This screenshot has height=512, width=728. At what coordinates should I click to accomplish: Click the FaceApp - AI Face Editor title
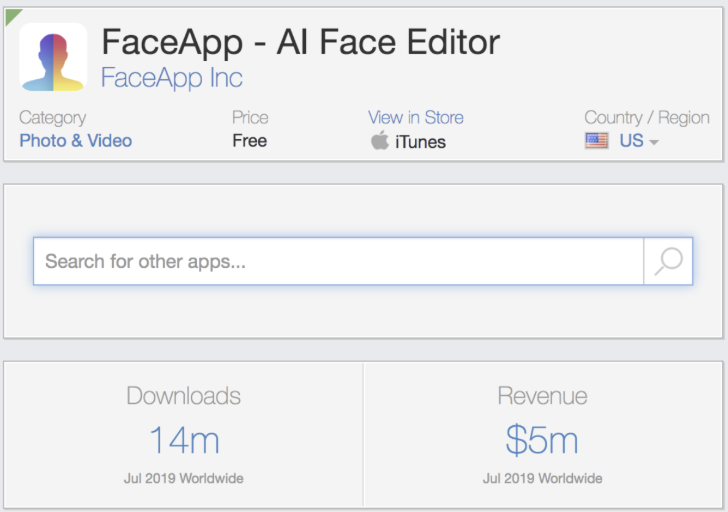point(301,42)
